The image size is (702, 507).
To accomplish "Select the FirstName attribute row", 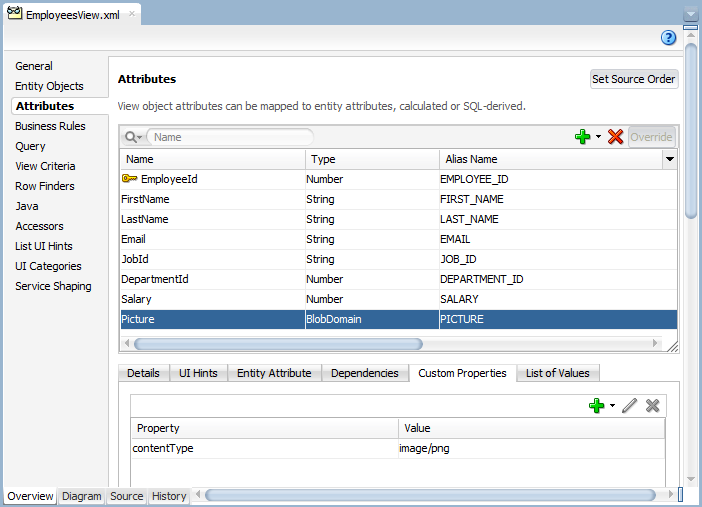I will tap(398, 199).
